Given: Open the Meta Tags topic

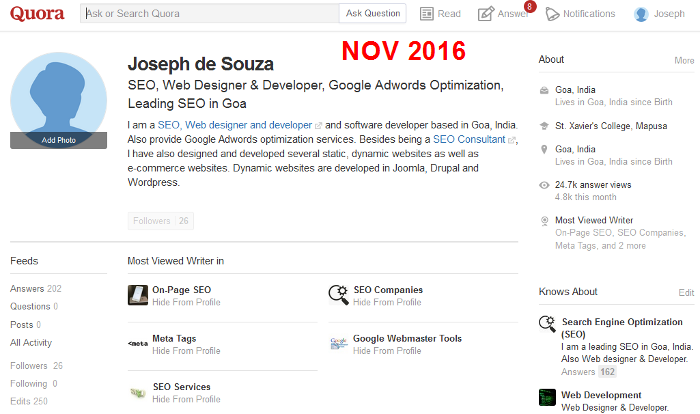Looking at the screenshot, I should click(174, 339).
